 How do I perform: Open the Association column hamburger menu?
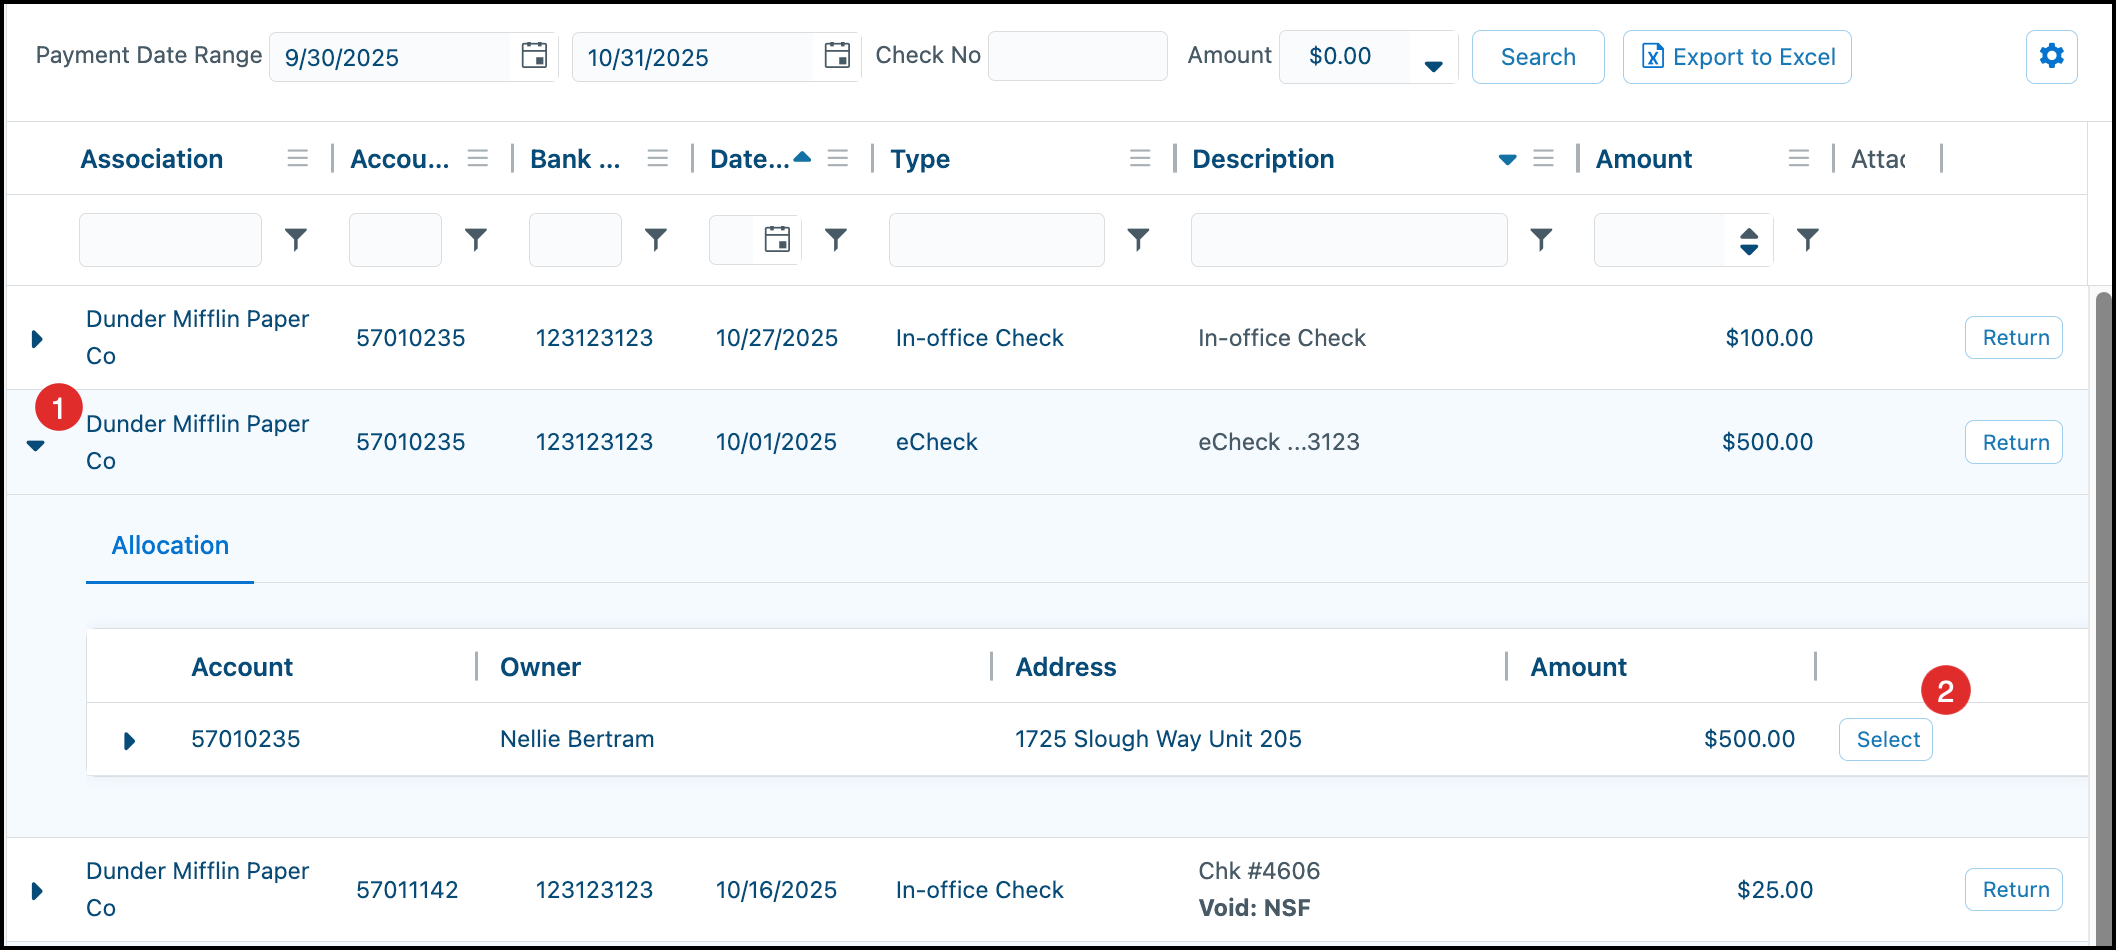297,158
